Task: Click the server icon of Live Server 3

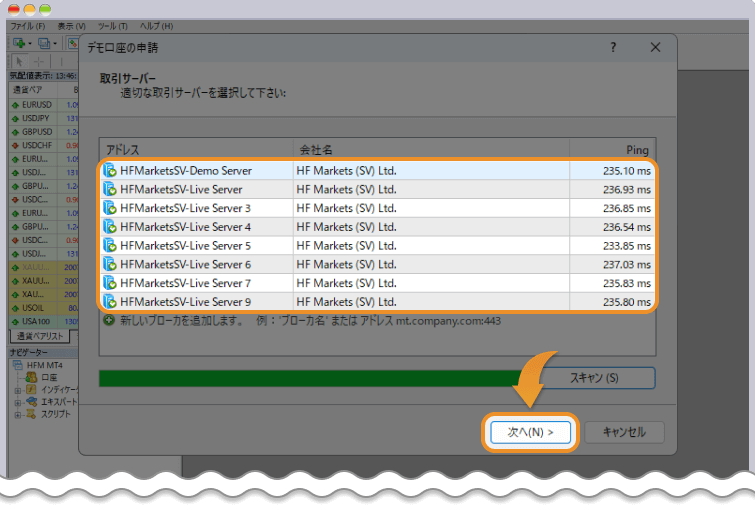Action: [x=110, y=208]
